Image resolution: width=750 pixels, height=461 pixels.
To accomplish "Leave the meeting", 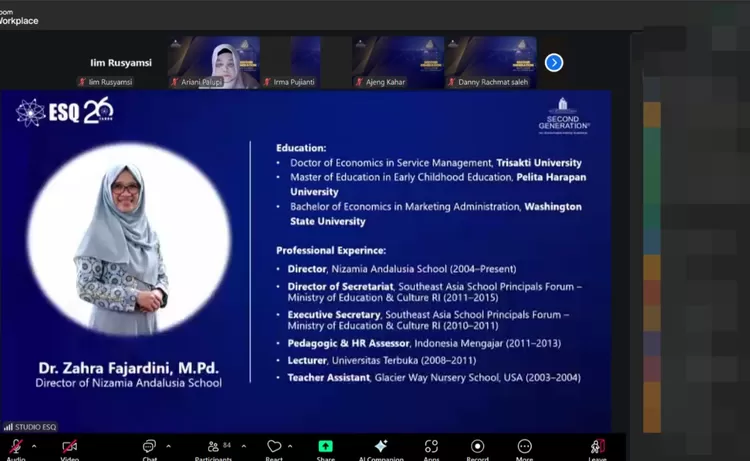I will [x=597, y=450].
